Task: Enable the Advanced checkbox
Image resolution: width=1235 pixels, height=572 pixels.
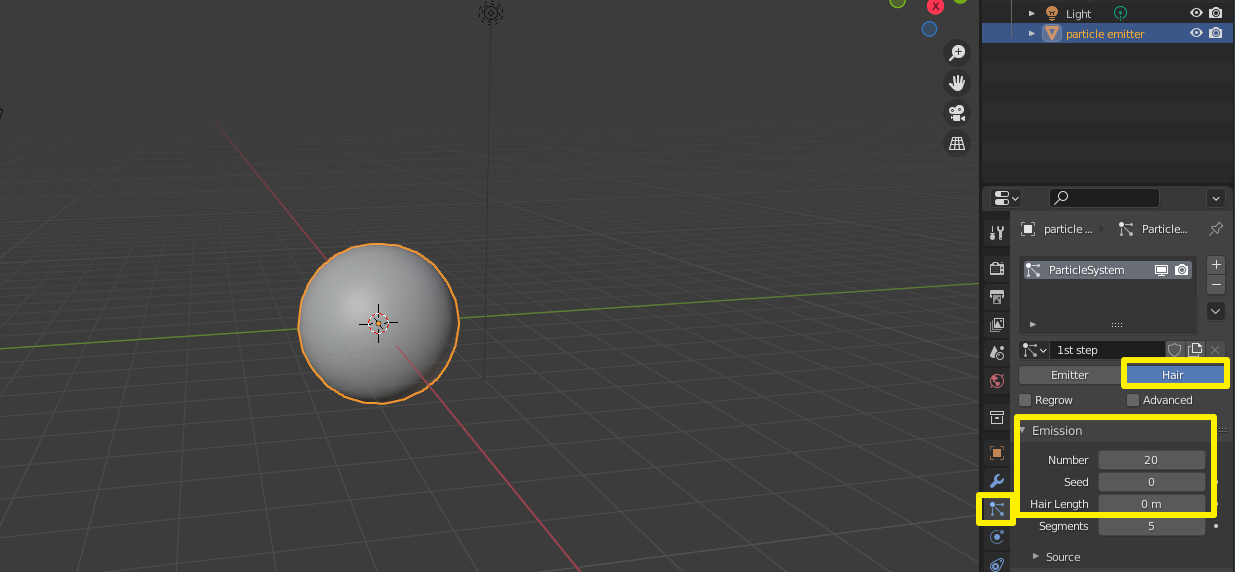Action: pyautogui.click(x=1133, y=400)
